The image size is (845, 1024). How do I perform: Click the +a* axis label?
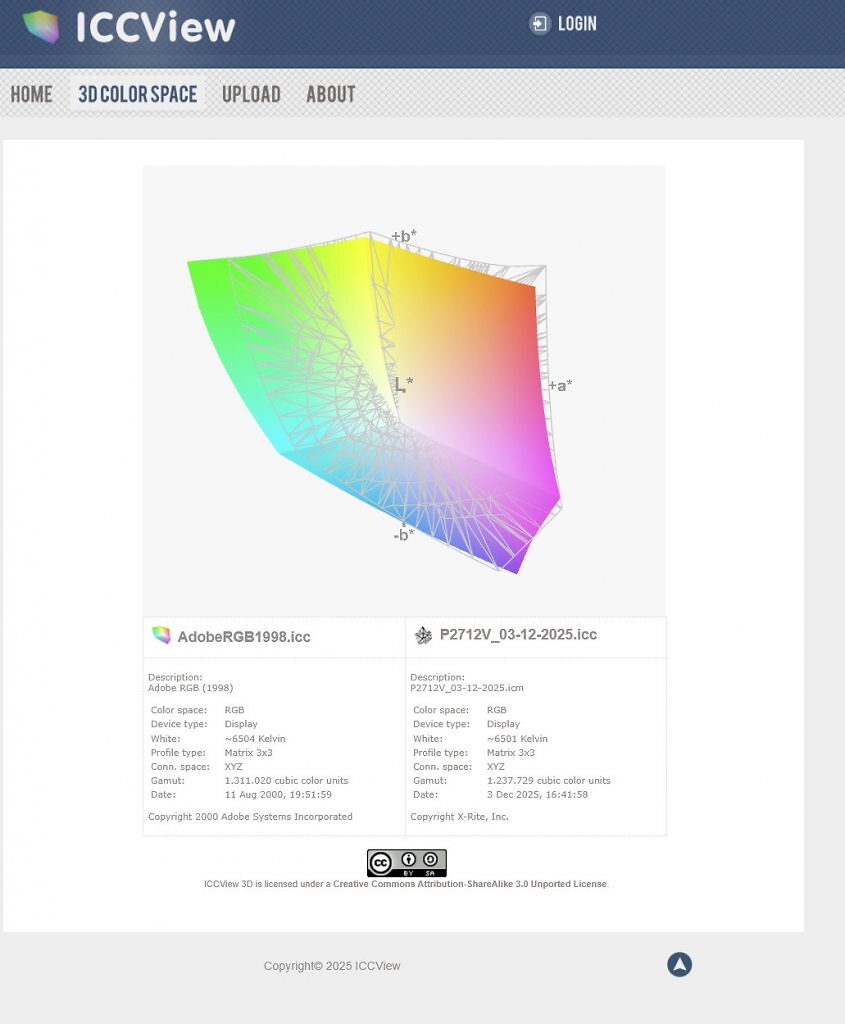coord(560,385)
